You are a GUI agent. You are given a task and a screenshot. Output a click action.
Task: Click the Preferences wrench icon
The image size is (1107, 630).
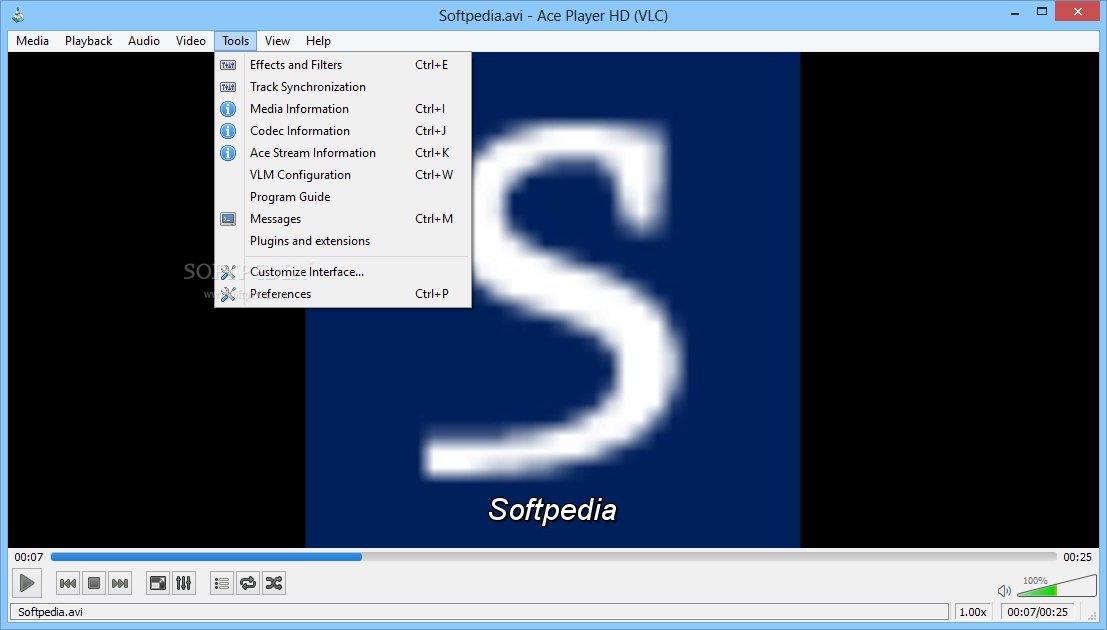[228, 294]
